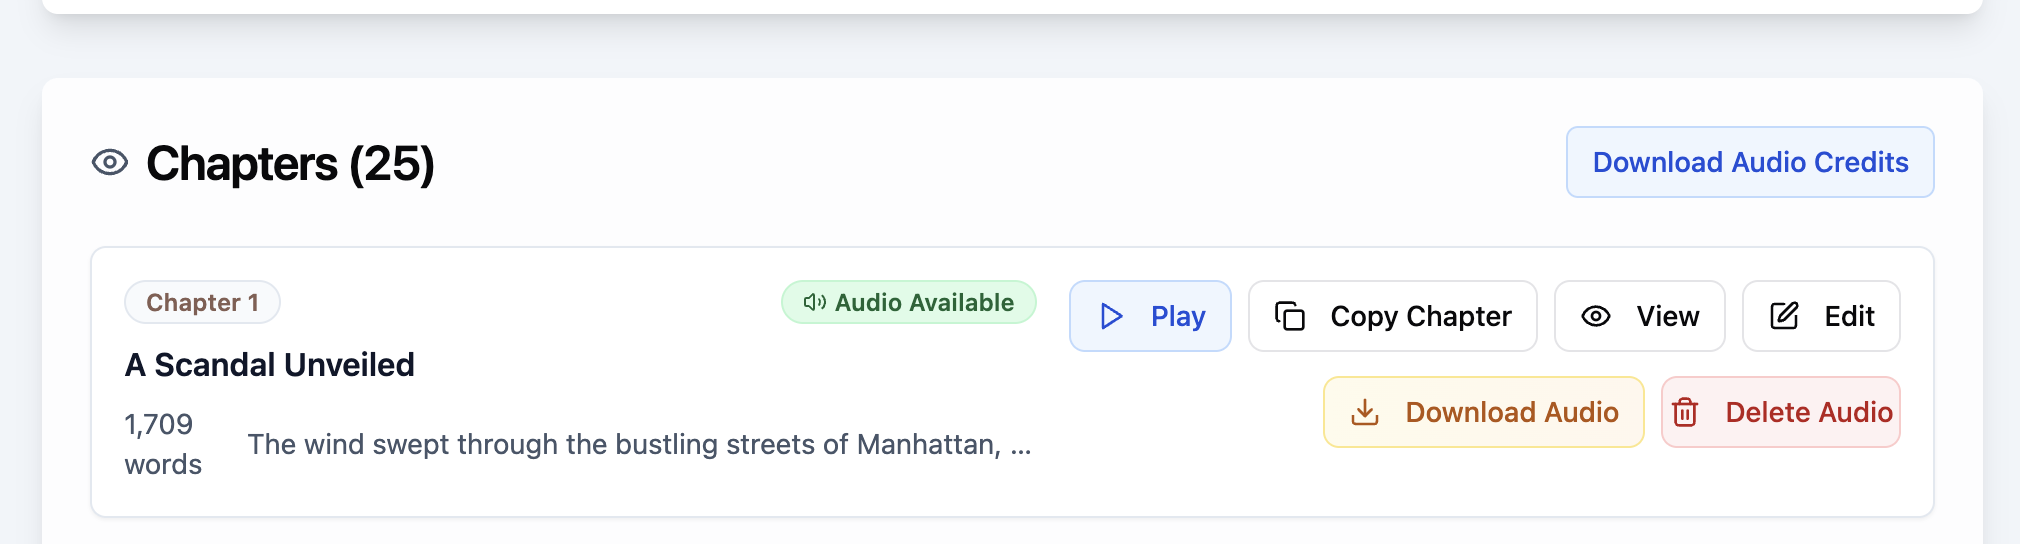Image resolution: width=2020 pixels, height=544 pixels.
Task: Play the Chapter 1 audio
Action: click(1150, 316)
